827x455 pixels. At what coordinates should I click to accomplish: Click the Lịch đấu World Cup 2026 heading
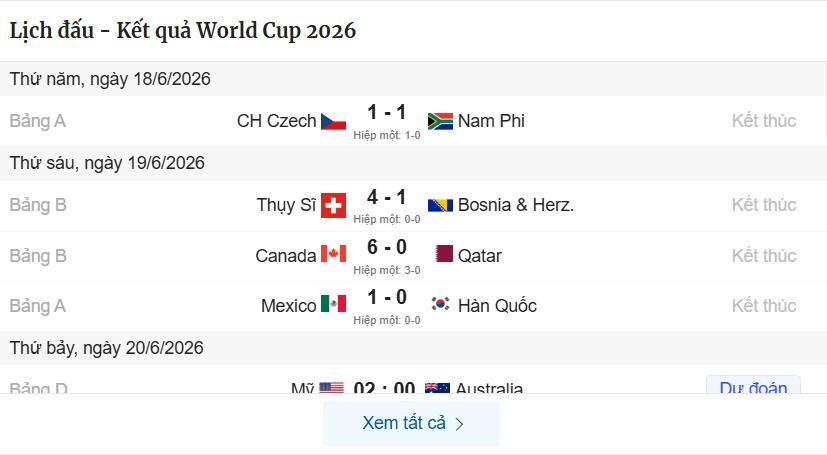click(x=182, y=31)
